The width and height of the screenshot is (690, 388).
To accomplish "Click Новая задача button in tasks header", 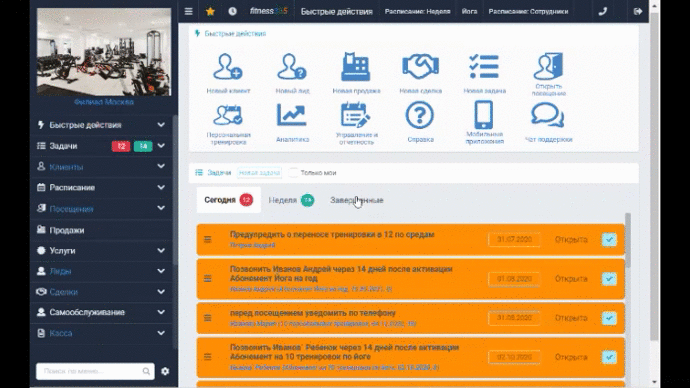I will 259,173.
